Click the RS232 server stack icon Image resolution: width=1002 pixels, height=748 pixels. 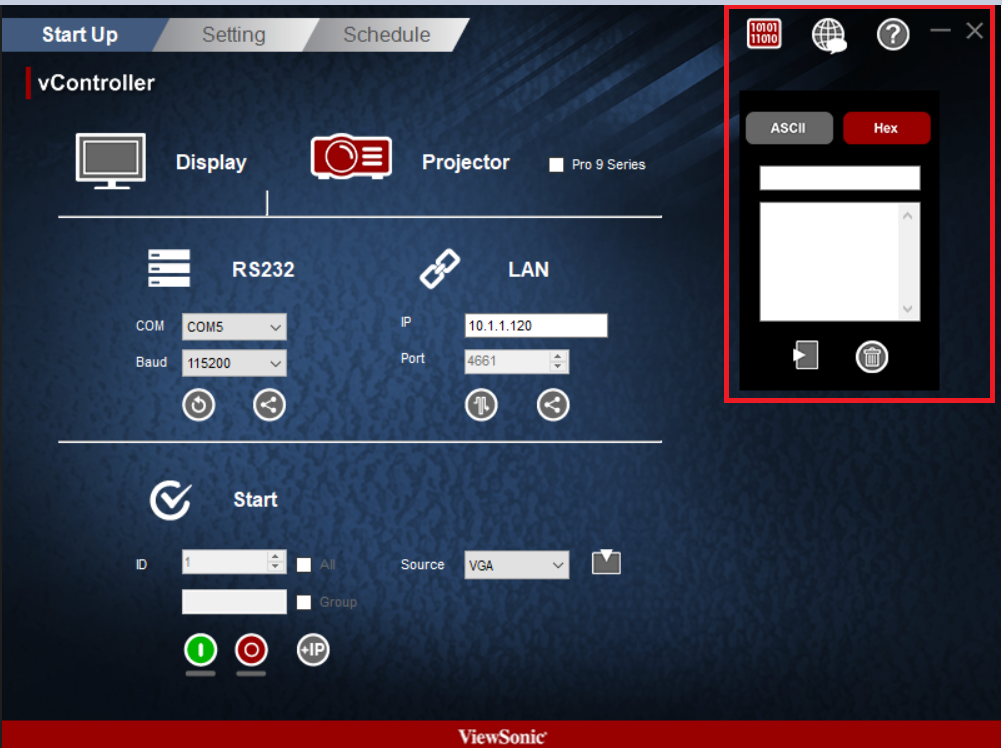pos(169,268)
